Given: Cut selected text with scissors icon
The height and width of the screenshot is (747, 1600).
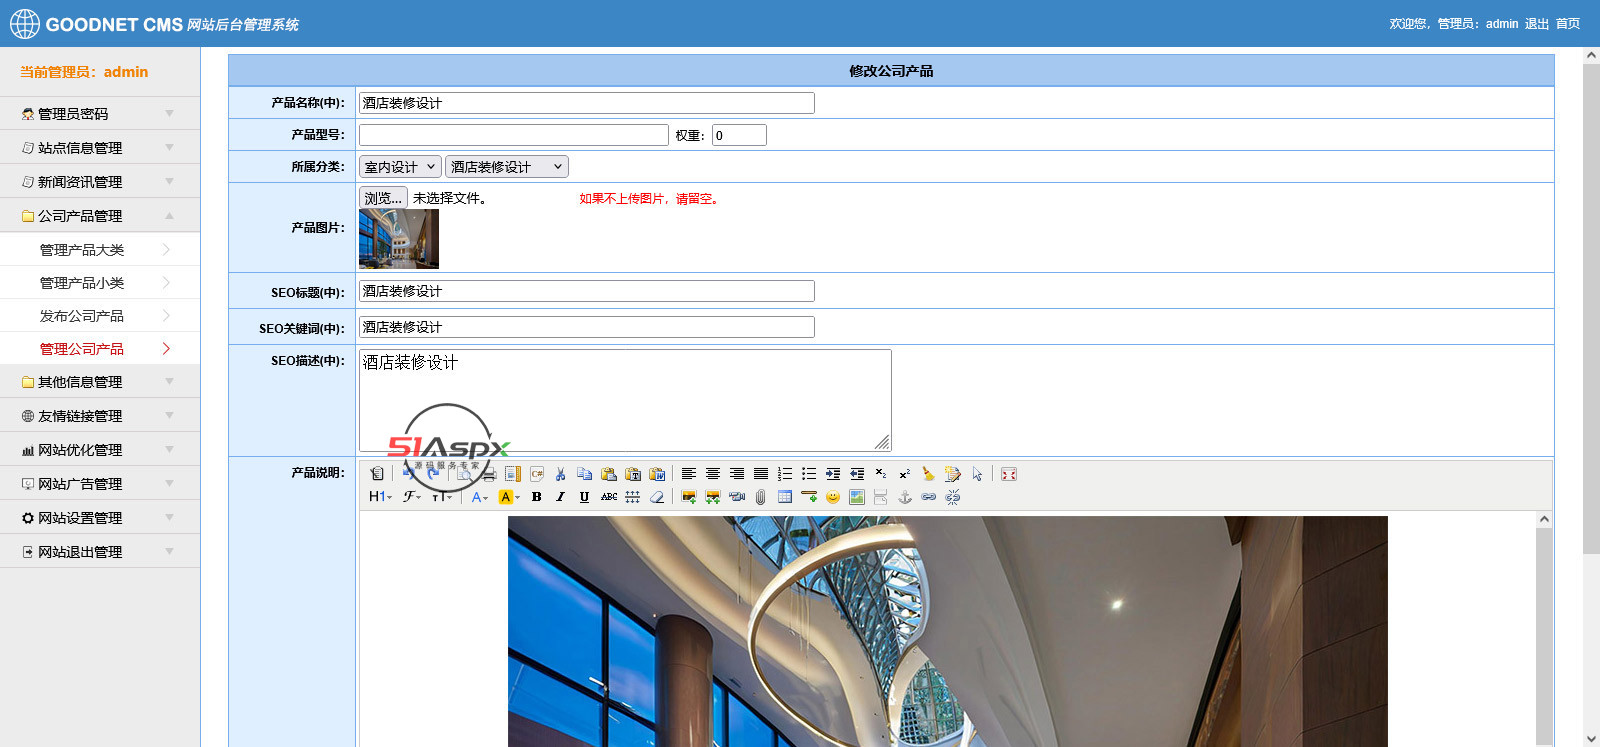Looking at the screenshot, I should click(561, 474).
